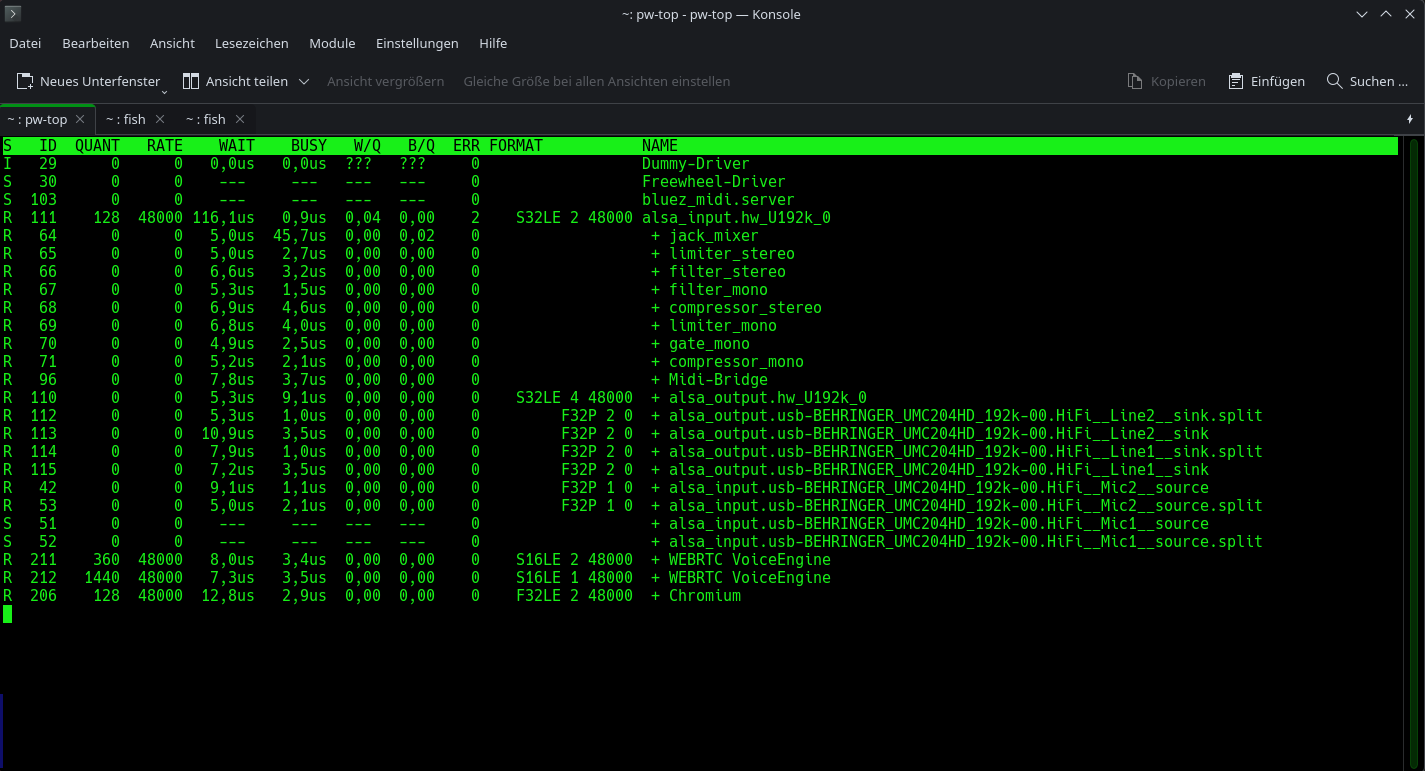
Task: Click the Ansicht teilen split-view icon
Action: [x=191, y=81]
